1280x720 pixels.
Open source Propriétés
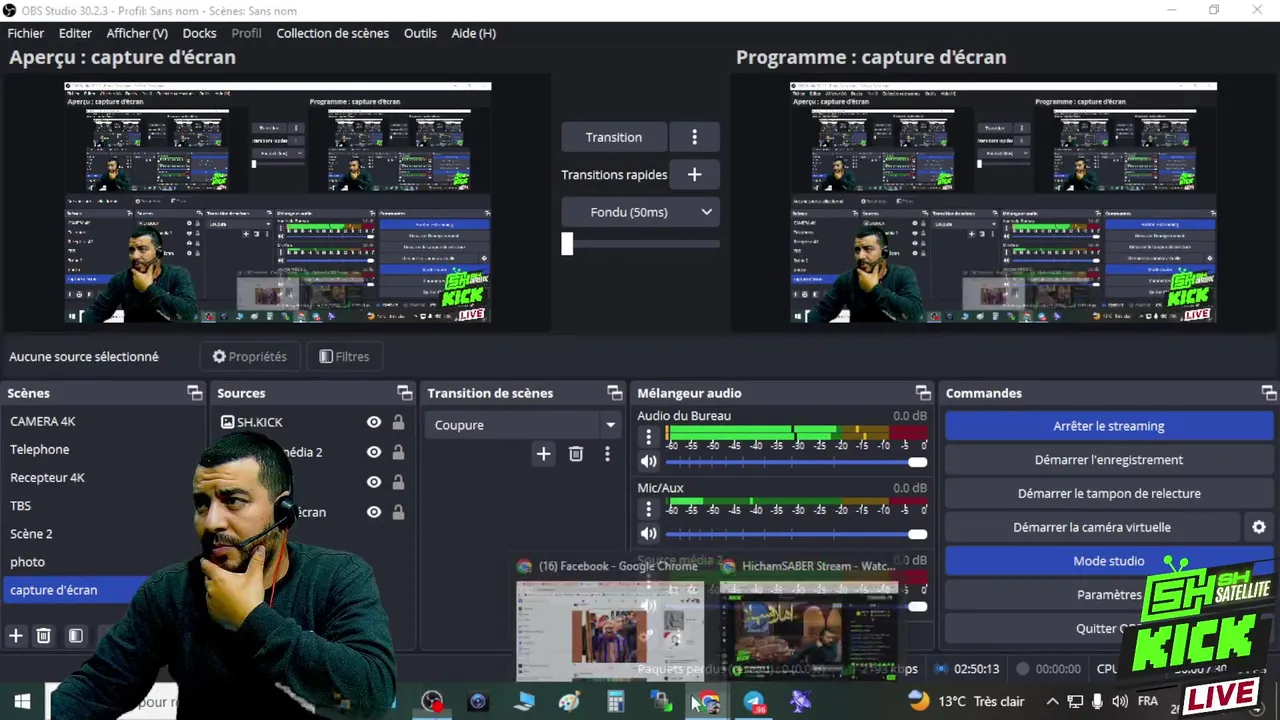click(250, 356)
